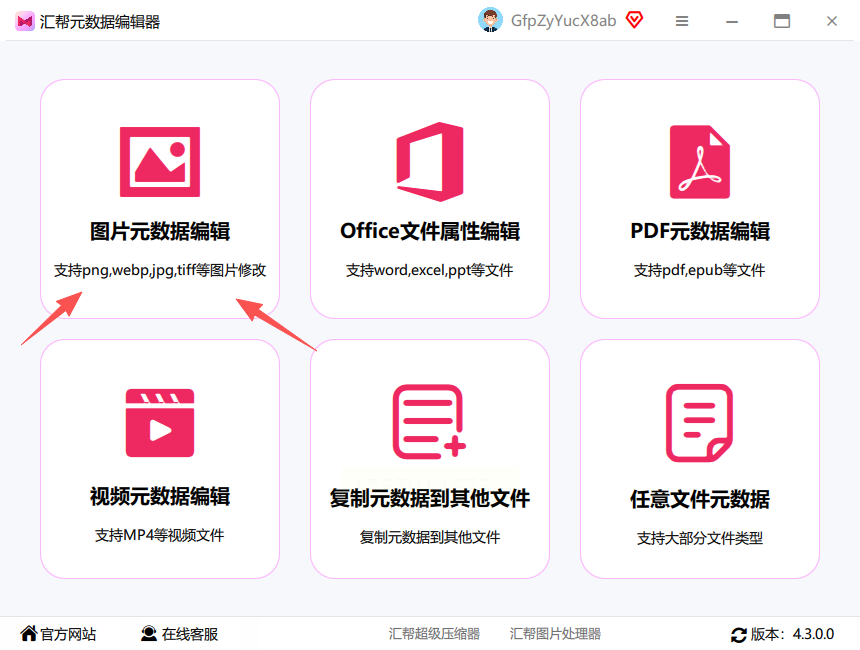Screen dimensions: 860x650
Task: Click the pink image metadata icon
Action: [160, 162]
